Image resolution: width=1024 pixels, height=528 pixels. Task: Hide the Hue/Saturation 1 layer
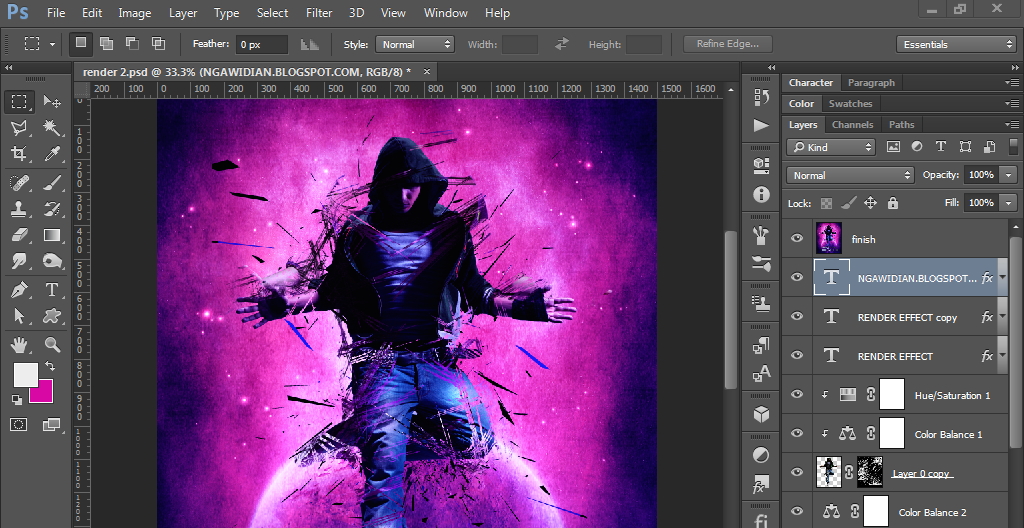tap(797, 394)
